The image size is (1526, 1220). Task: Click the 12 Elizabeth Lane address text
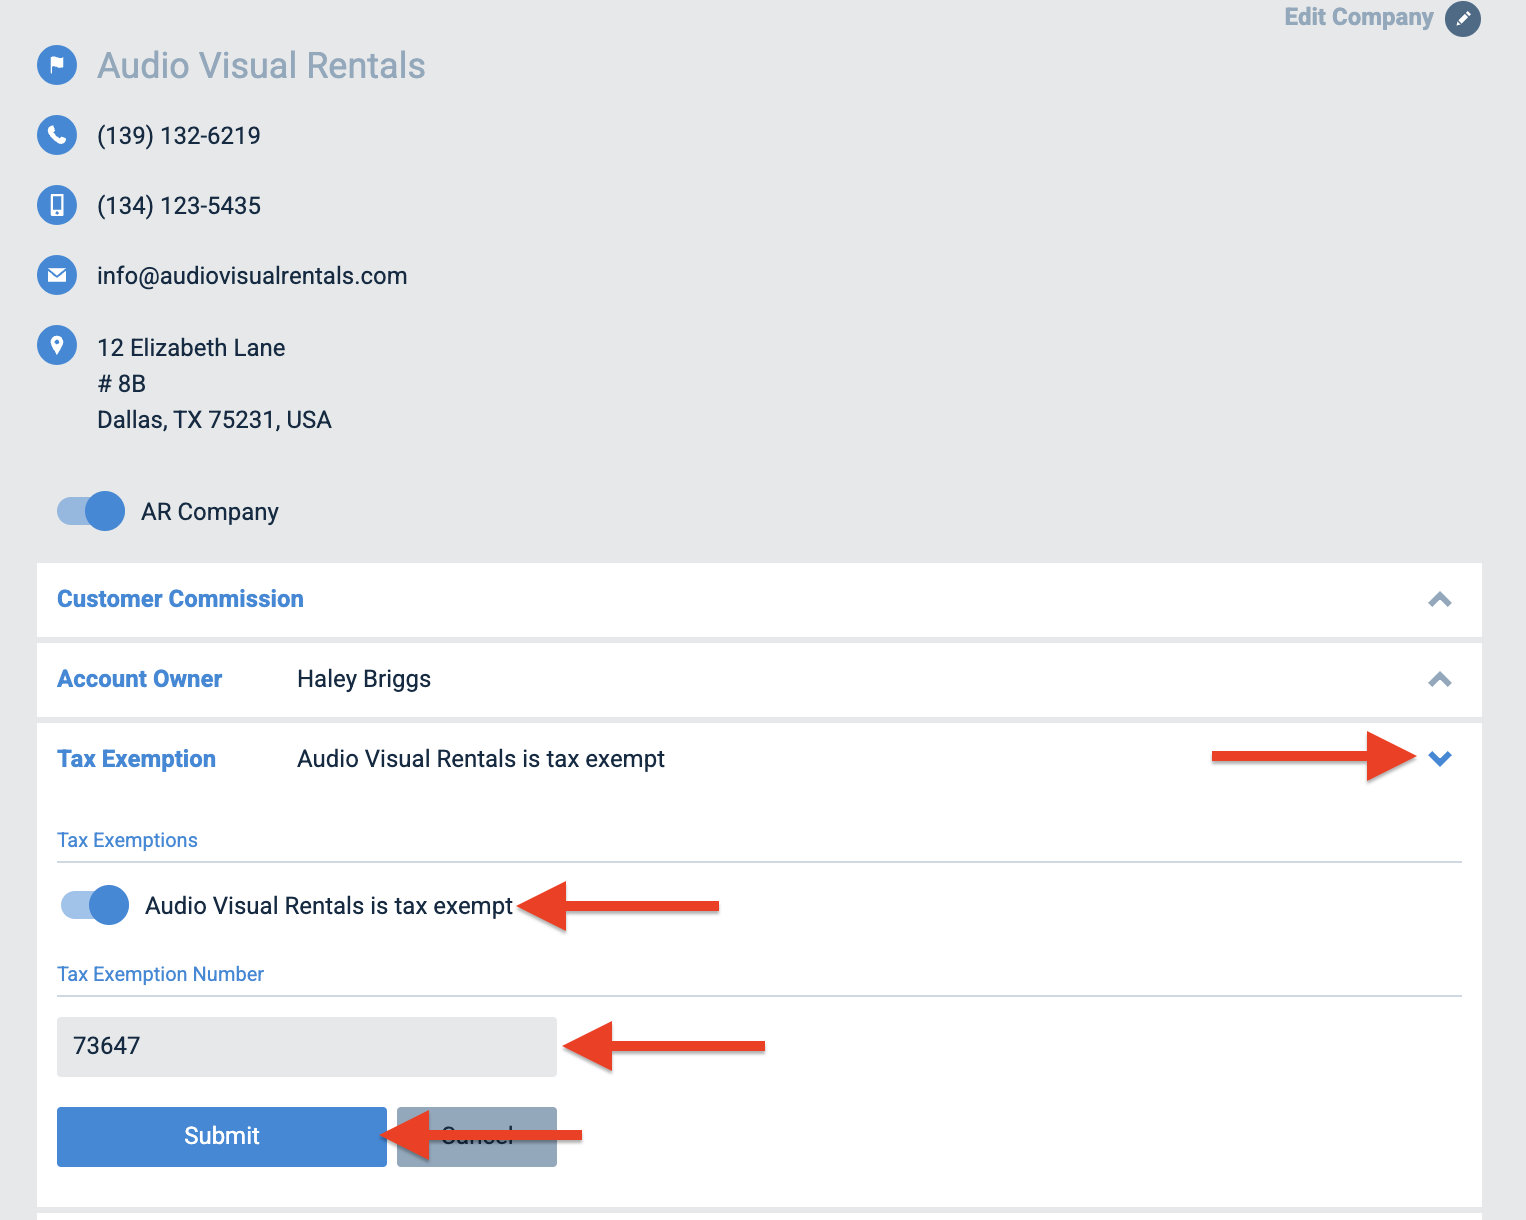pyautogui.click(x=191, y=348)
